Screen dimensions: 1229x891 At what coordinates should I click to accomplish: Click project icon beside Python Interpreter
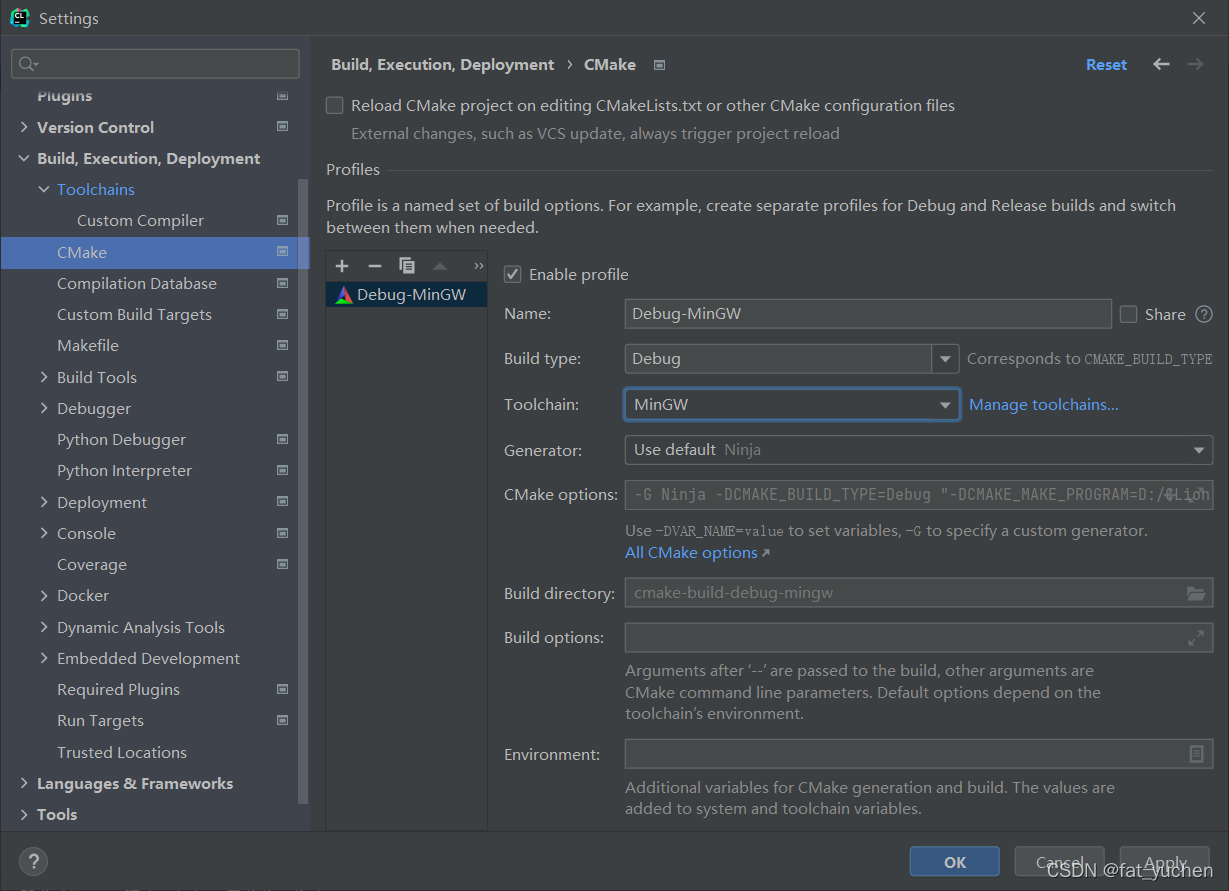(x=283, y=470)
